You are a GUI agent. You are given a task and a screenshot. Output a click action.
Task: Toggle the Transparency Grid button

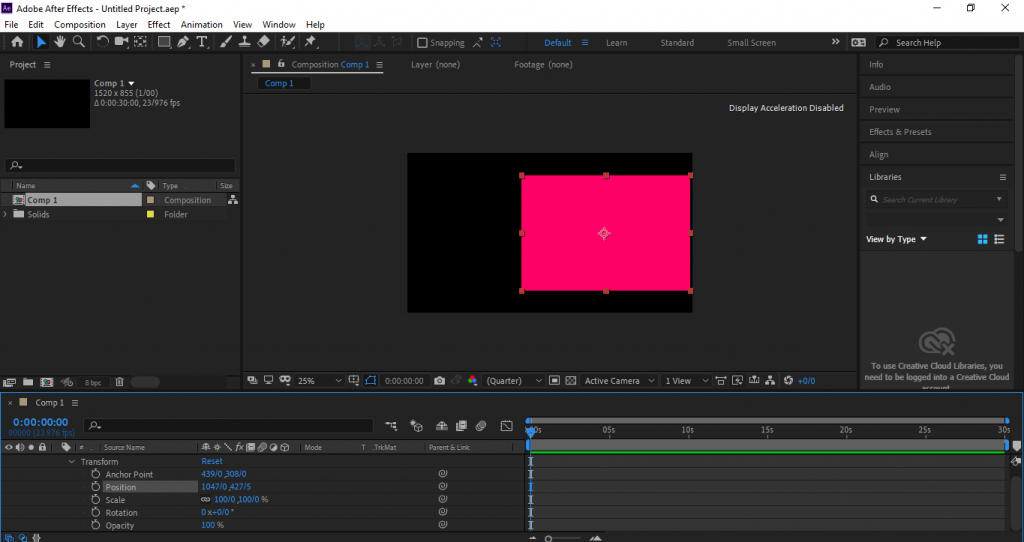[x=571, y=381]
